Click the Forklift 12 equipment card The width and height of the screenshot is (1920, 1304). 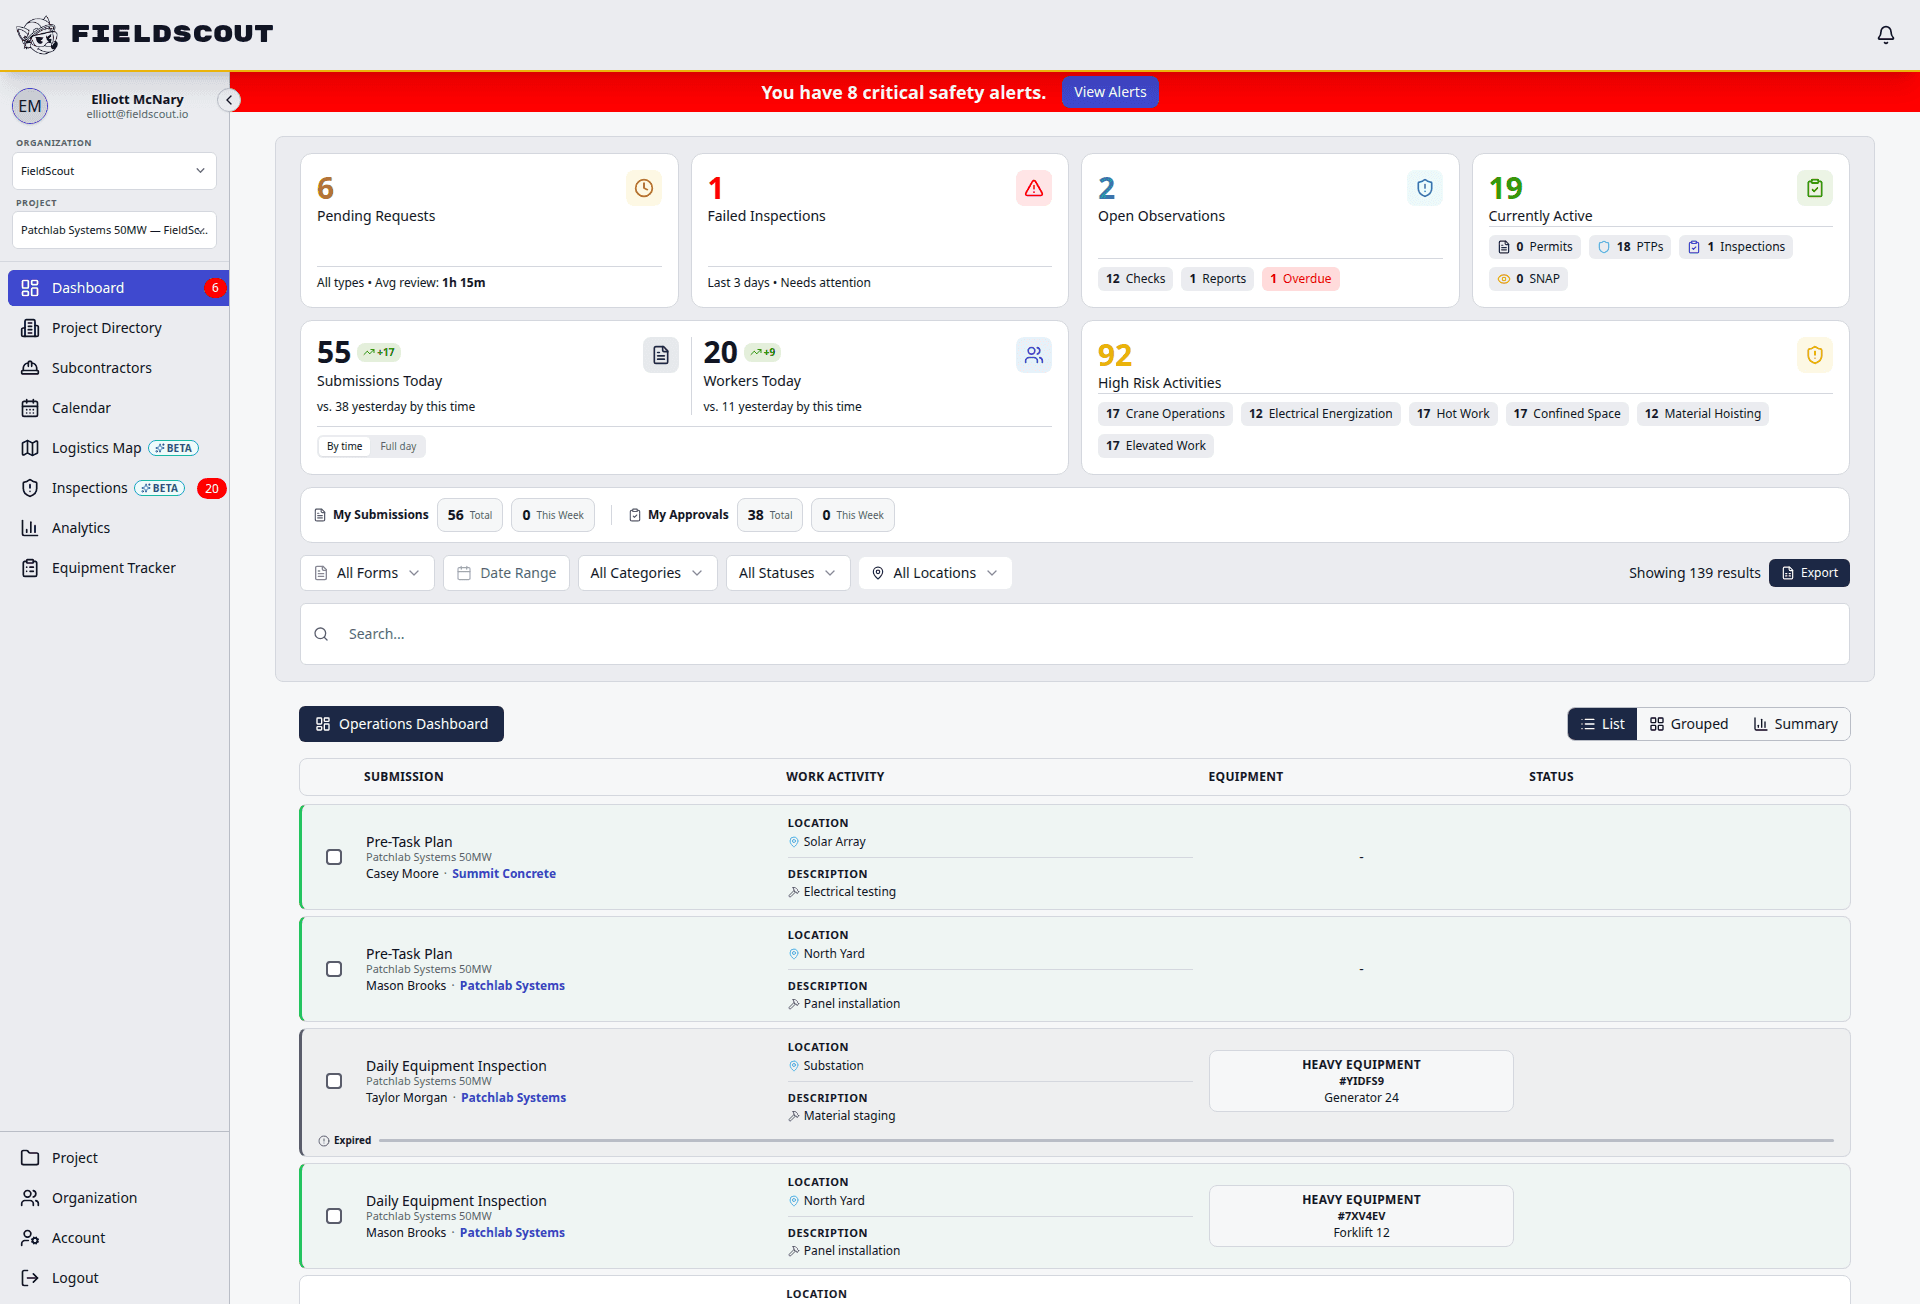click(1361, 1216)
